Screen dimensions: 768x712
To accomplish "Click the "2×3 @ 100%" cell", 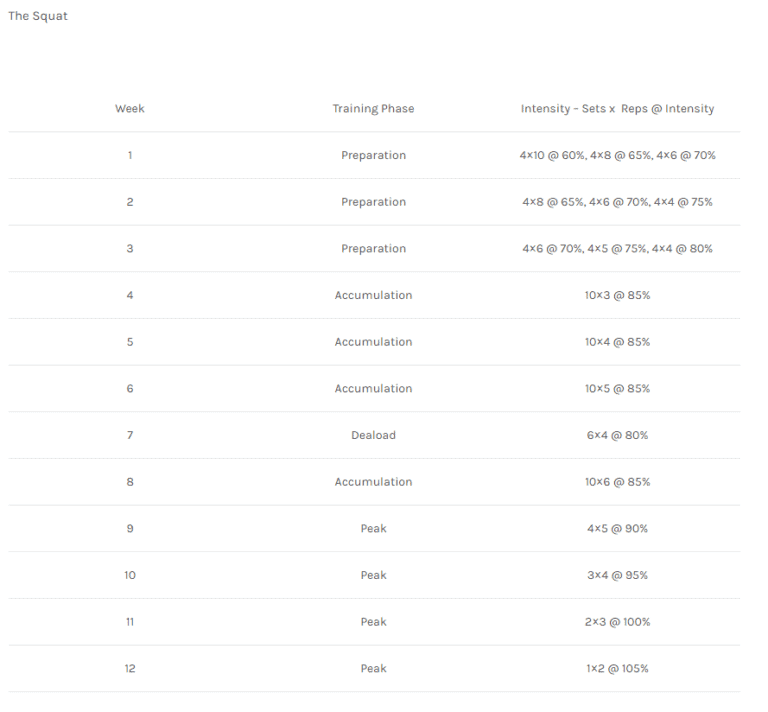I will point(617,622).
